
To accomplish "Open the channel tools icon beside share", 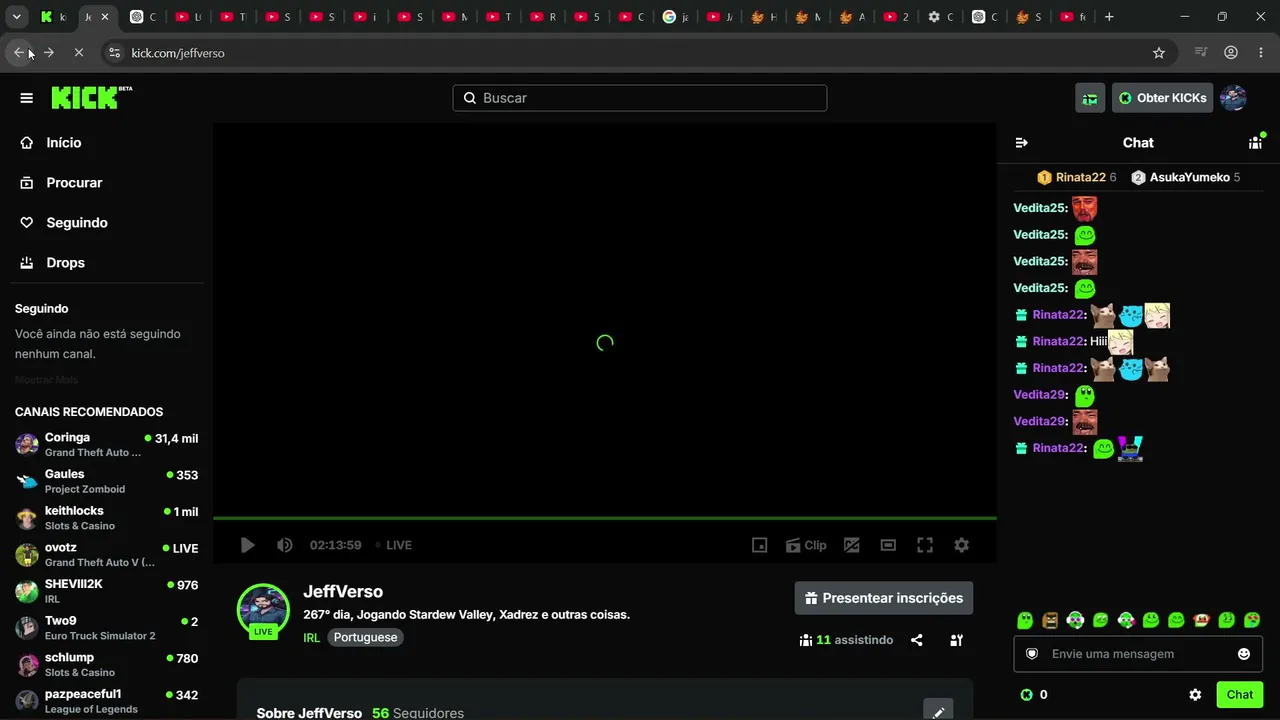I will pyautogui.click(x=956, y=640).
